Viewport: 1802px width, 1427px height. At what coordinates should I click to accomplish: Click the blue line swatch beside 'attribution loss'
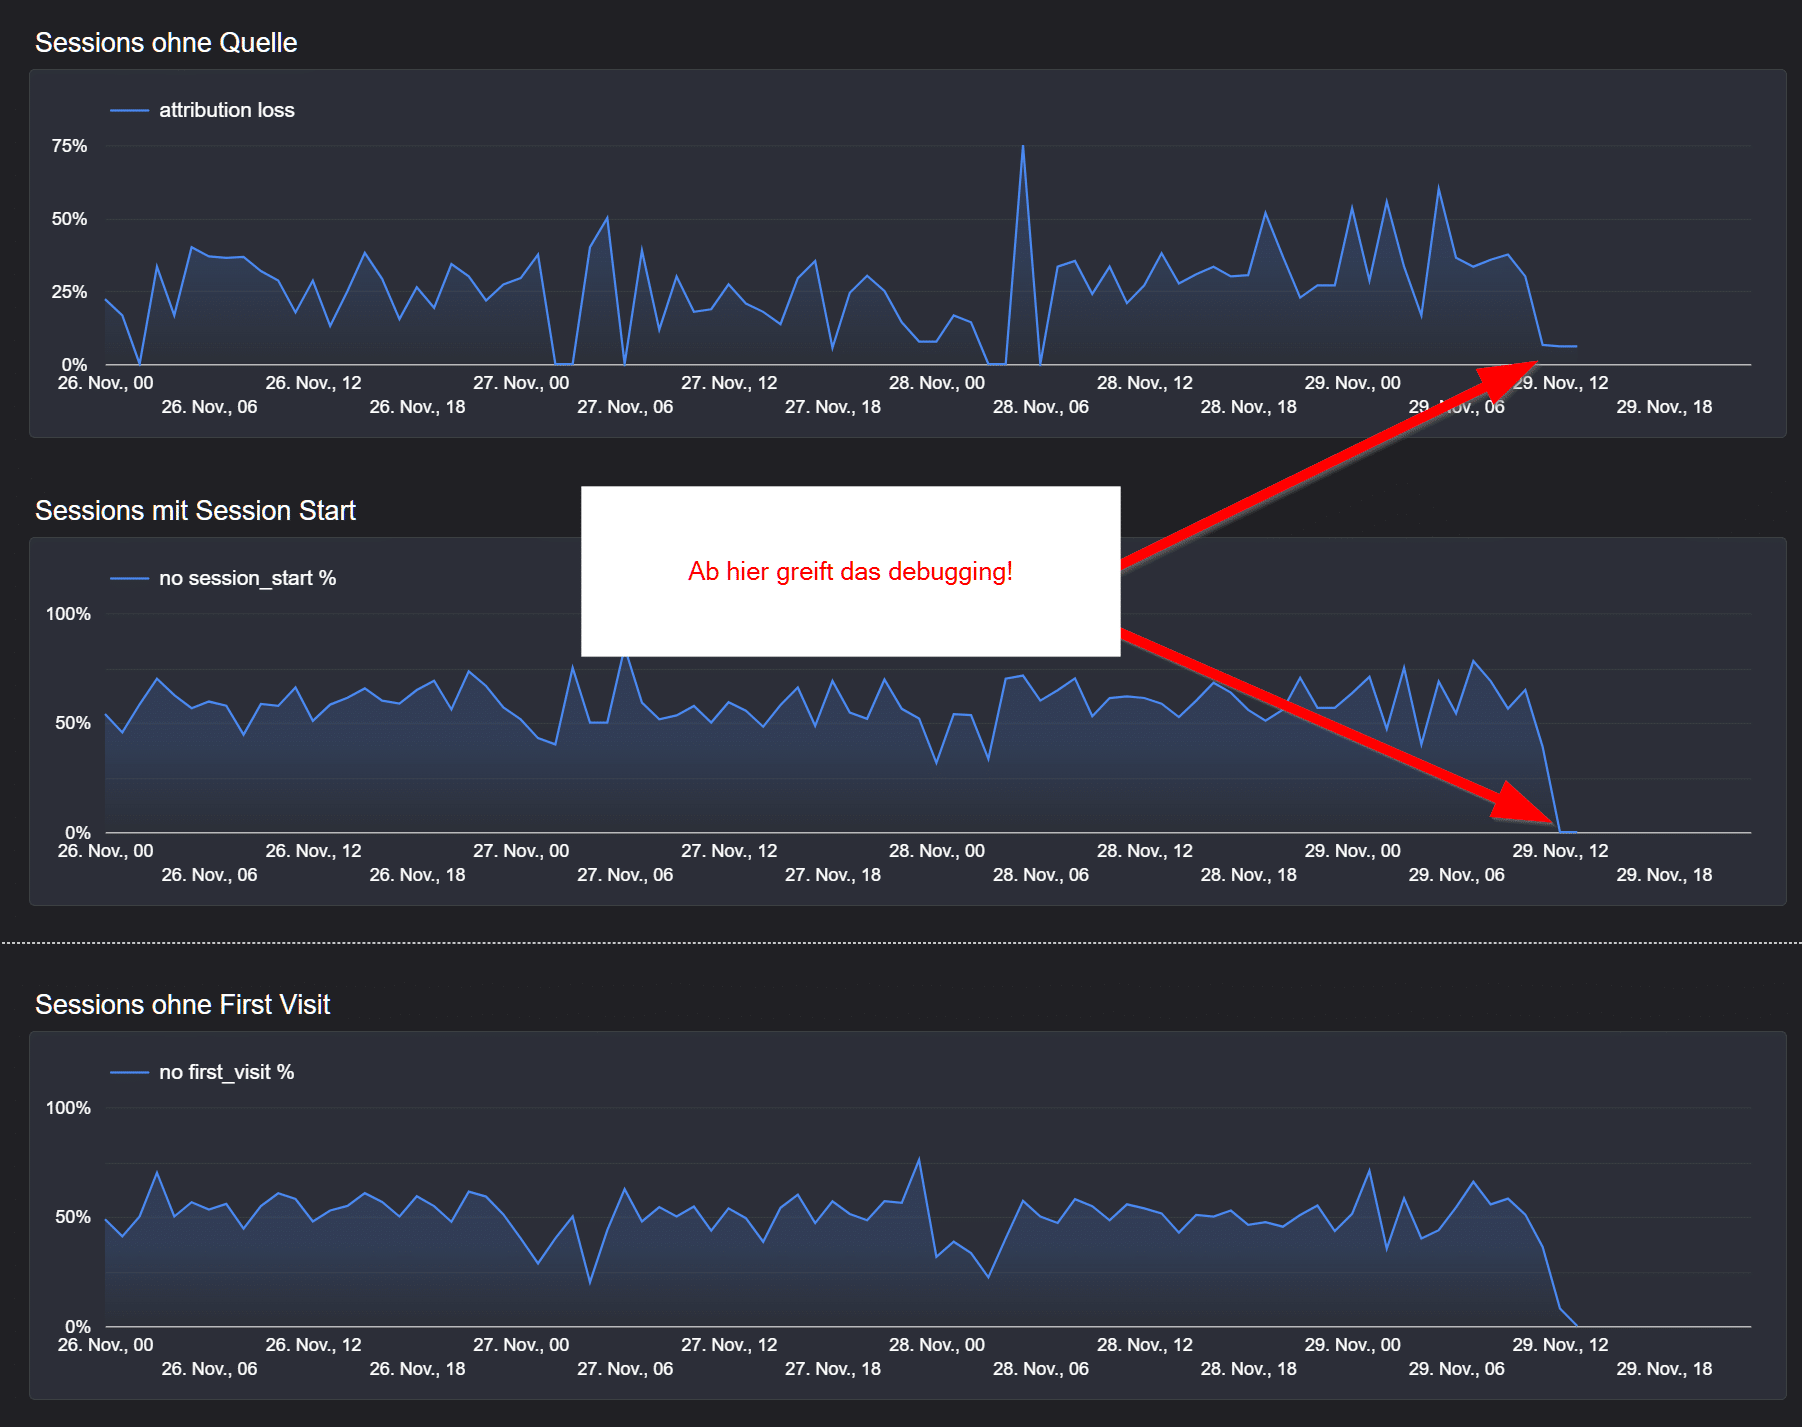click(x=129, y=110)
